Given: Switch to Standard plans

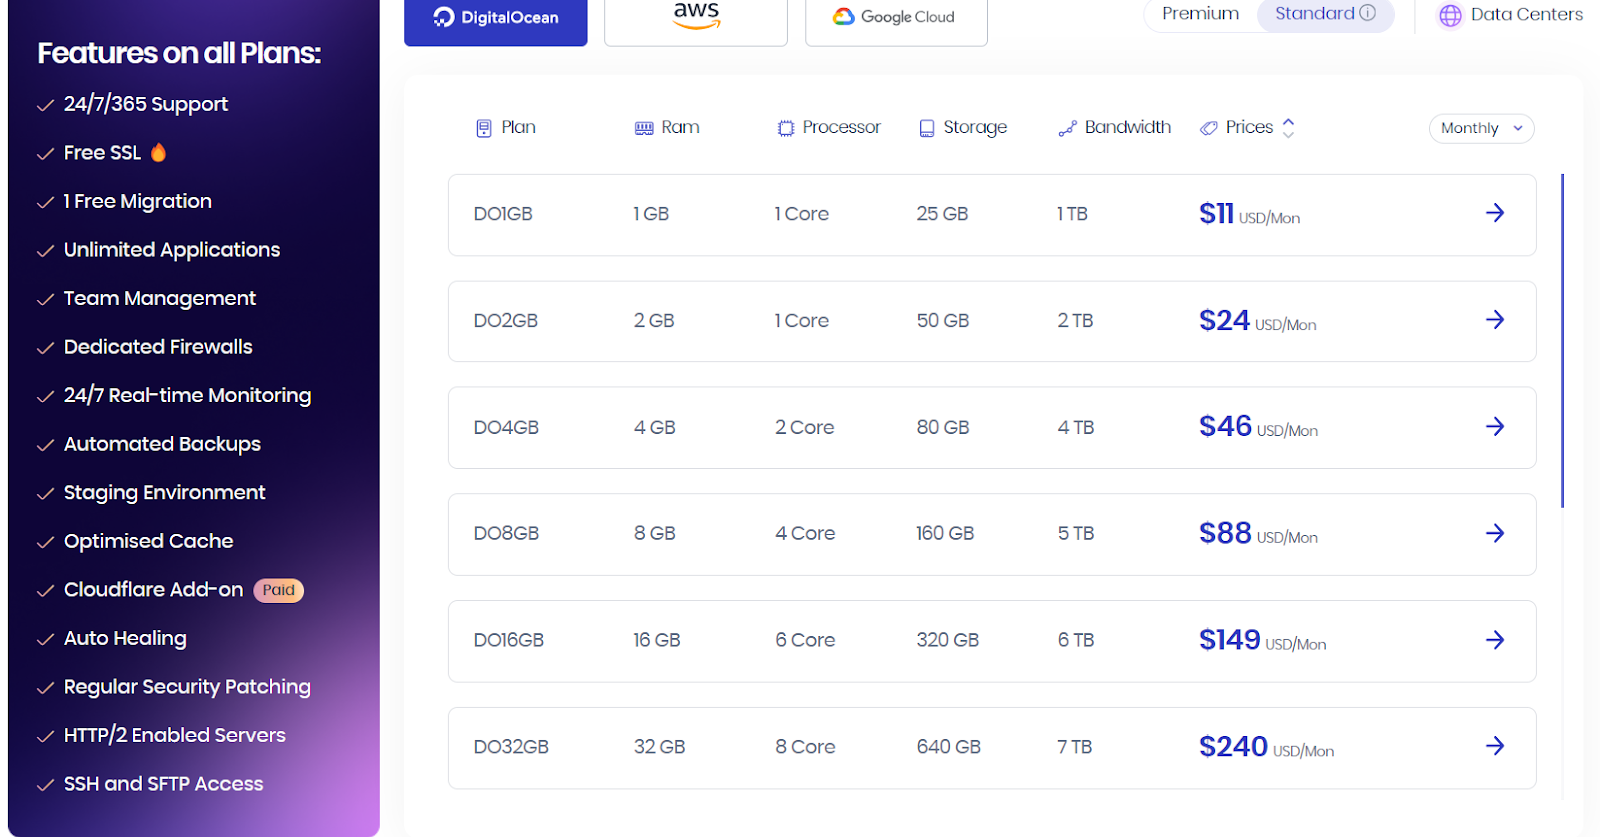Looking at the screenshot, I should pyautogui.click(x=1325, y=14).
